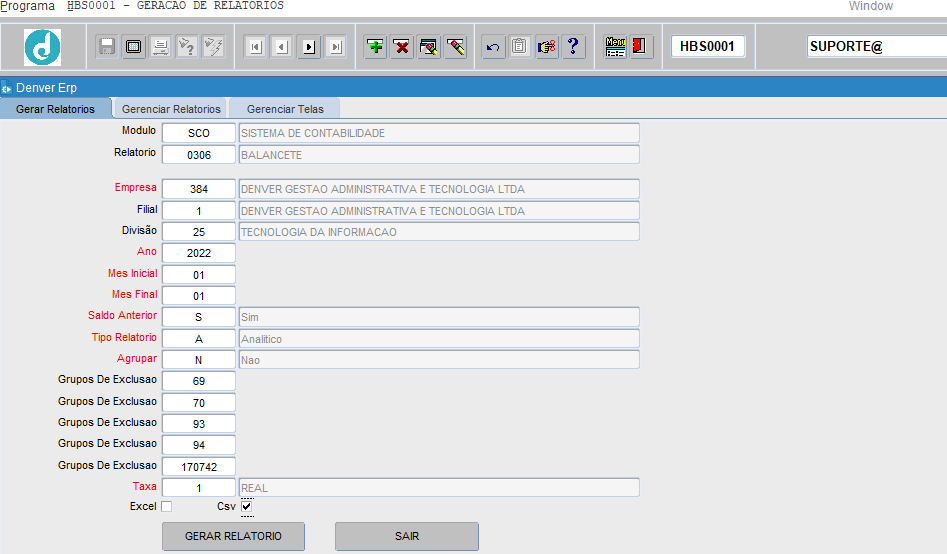Open the Window menu

(870, 6)
